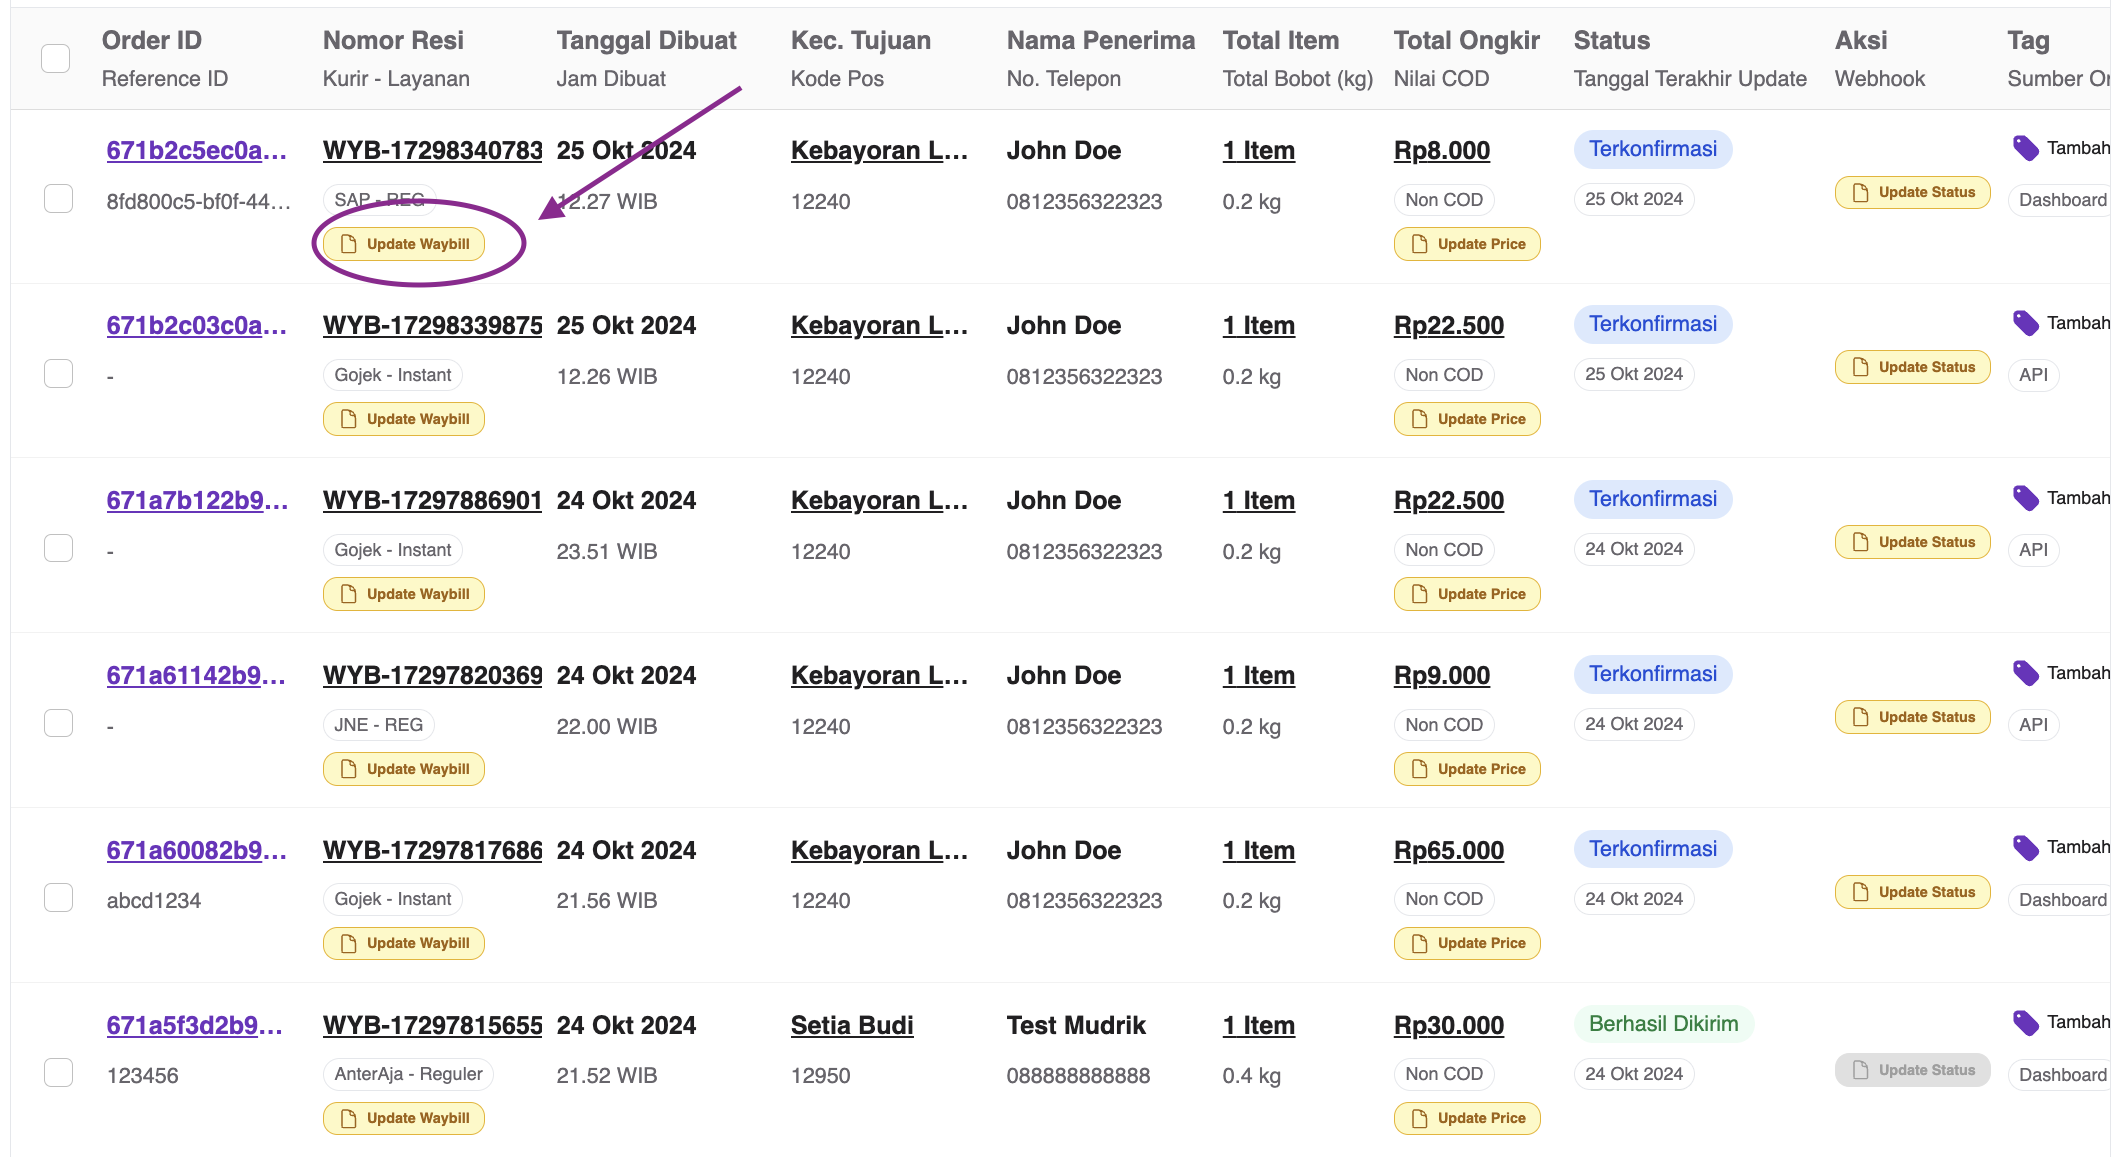The image size is (2127, 1157).
Task: Click Update Status document icon for order 671a7b122b9
Action: [1860, 542]
